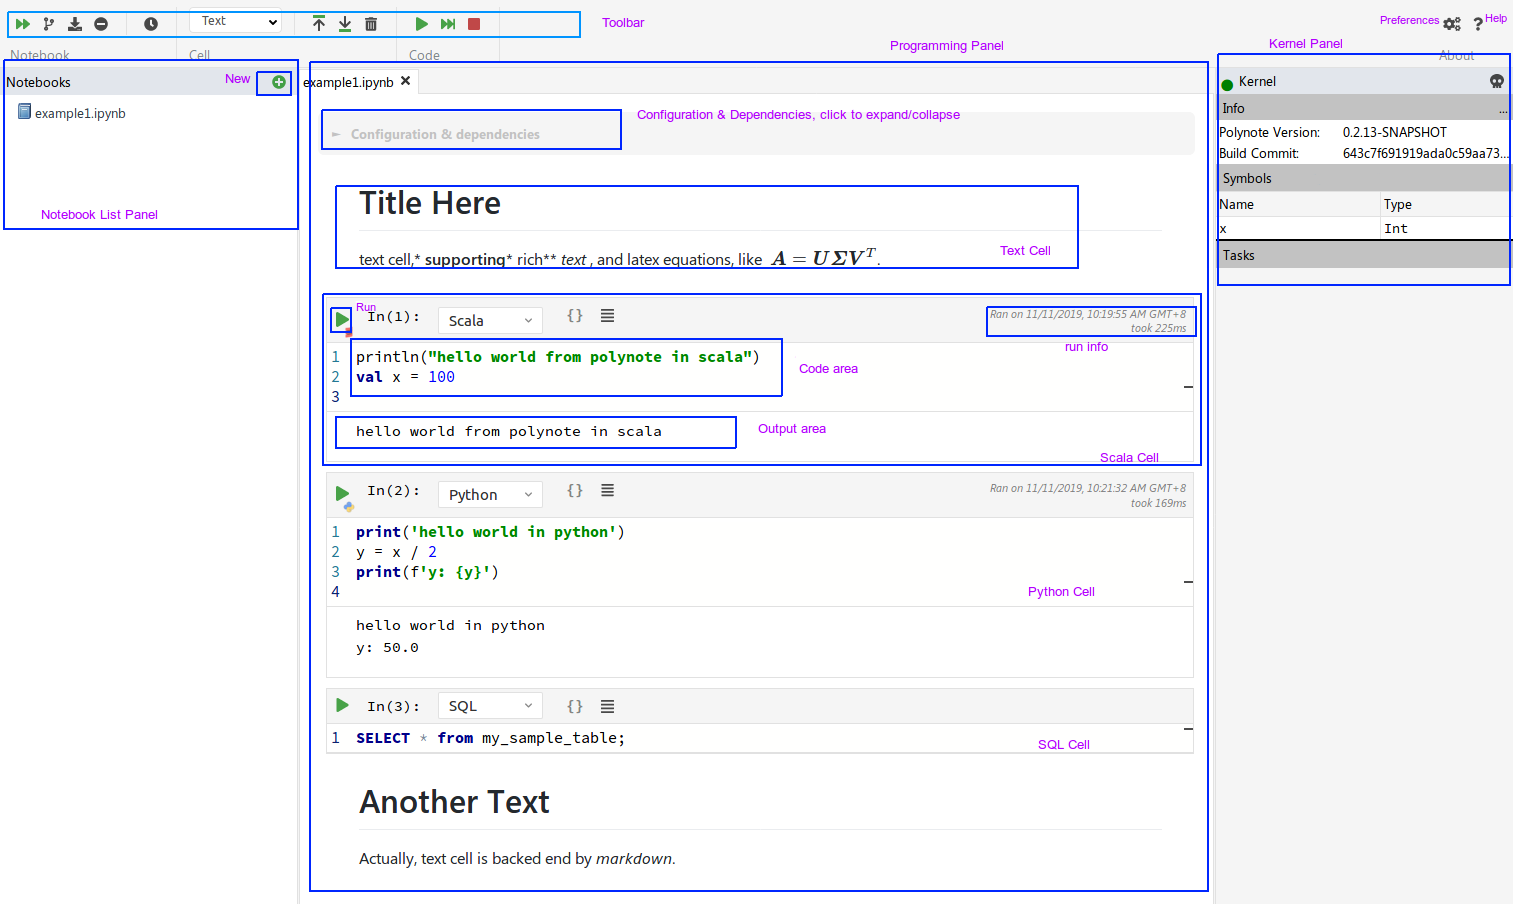Run the In(2) Python cell
This screenshot has width=1513, height=904.
tap(342, 493)
